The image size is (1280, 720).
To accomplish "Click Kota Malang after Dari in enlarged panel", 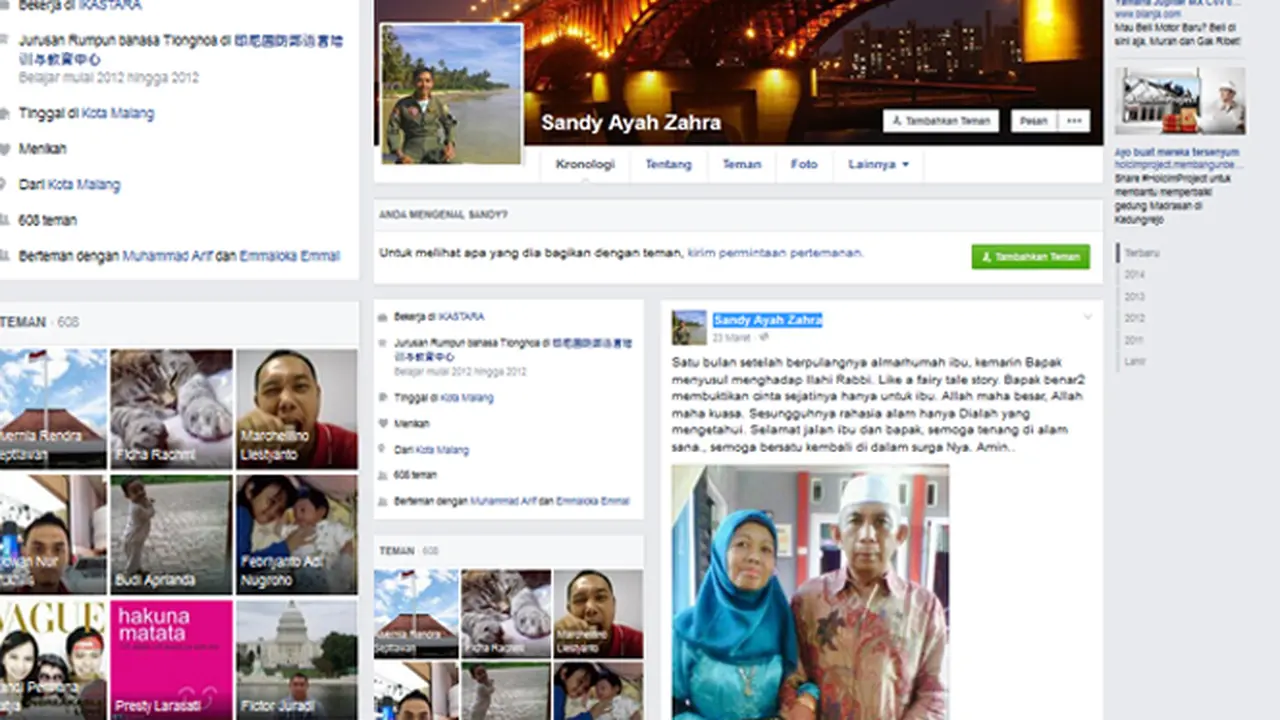I will point(84,185).
